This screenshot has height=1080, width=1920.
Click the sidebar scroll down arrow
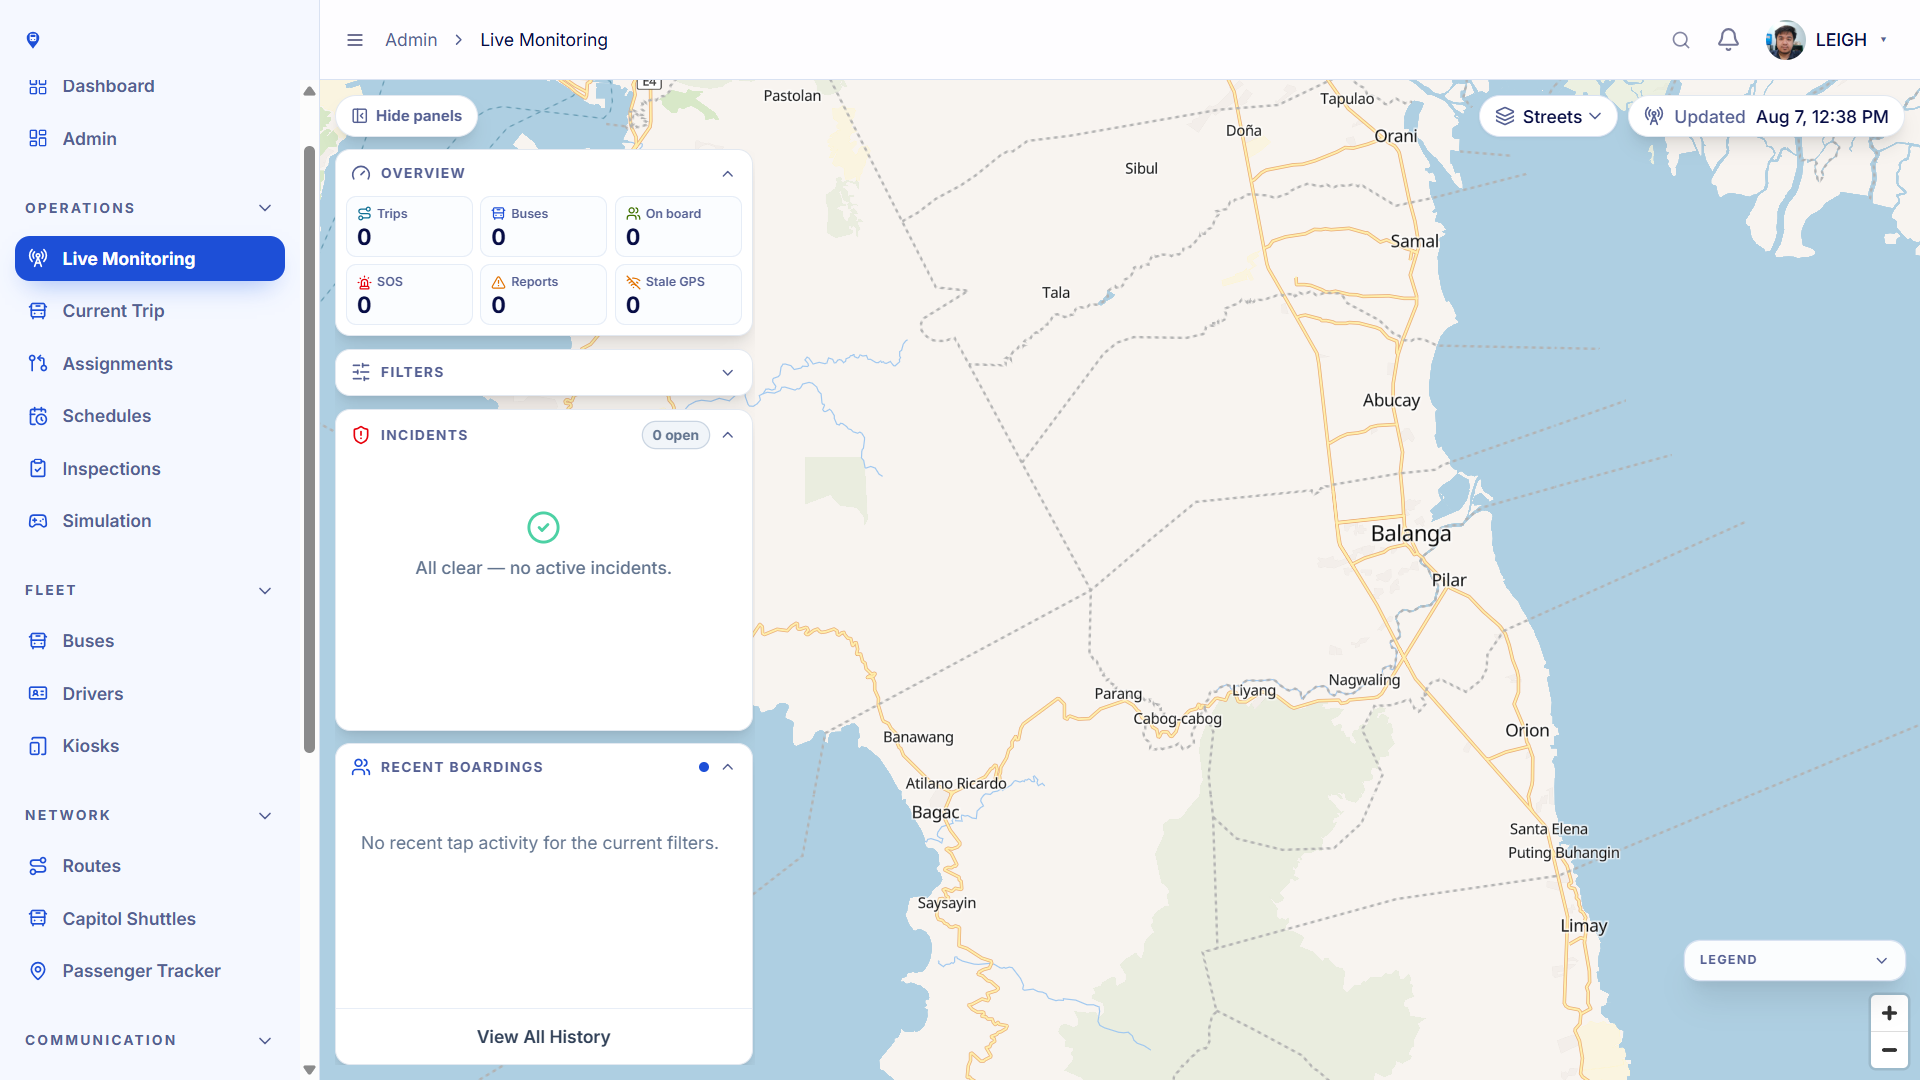[x=309, y=1070]
